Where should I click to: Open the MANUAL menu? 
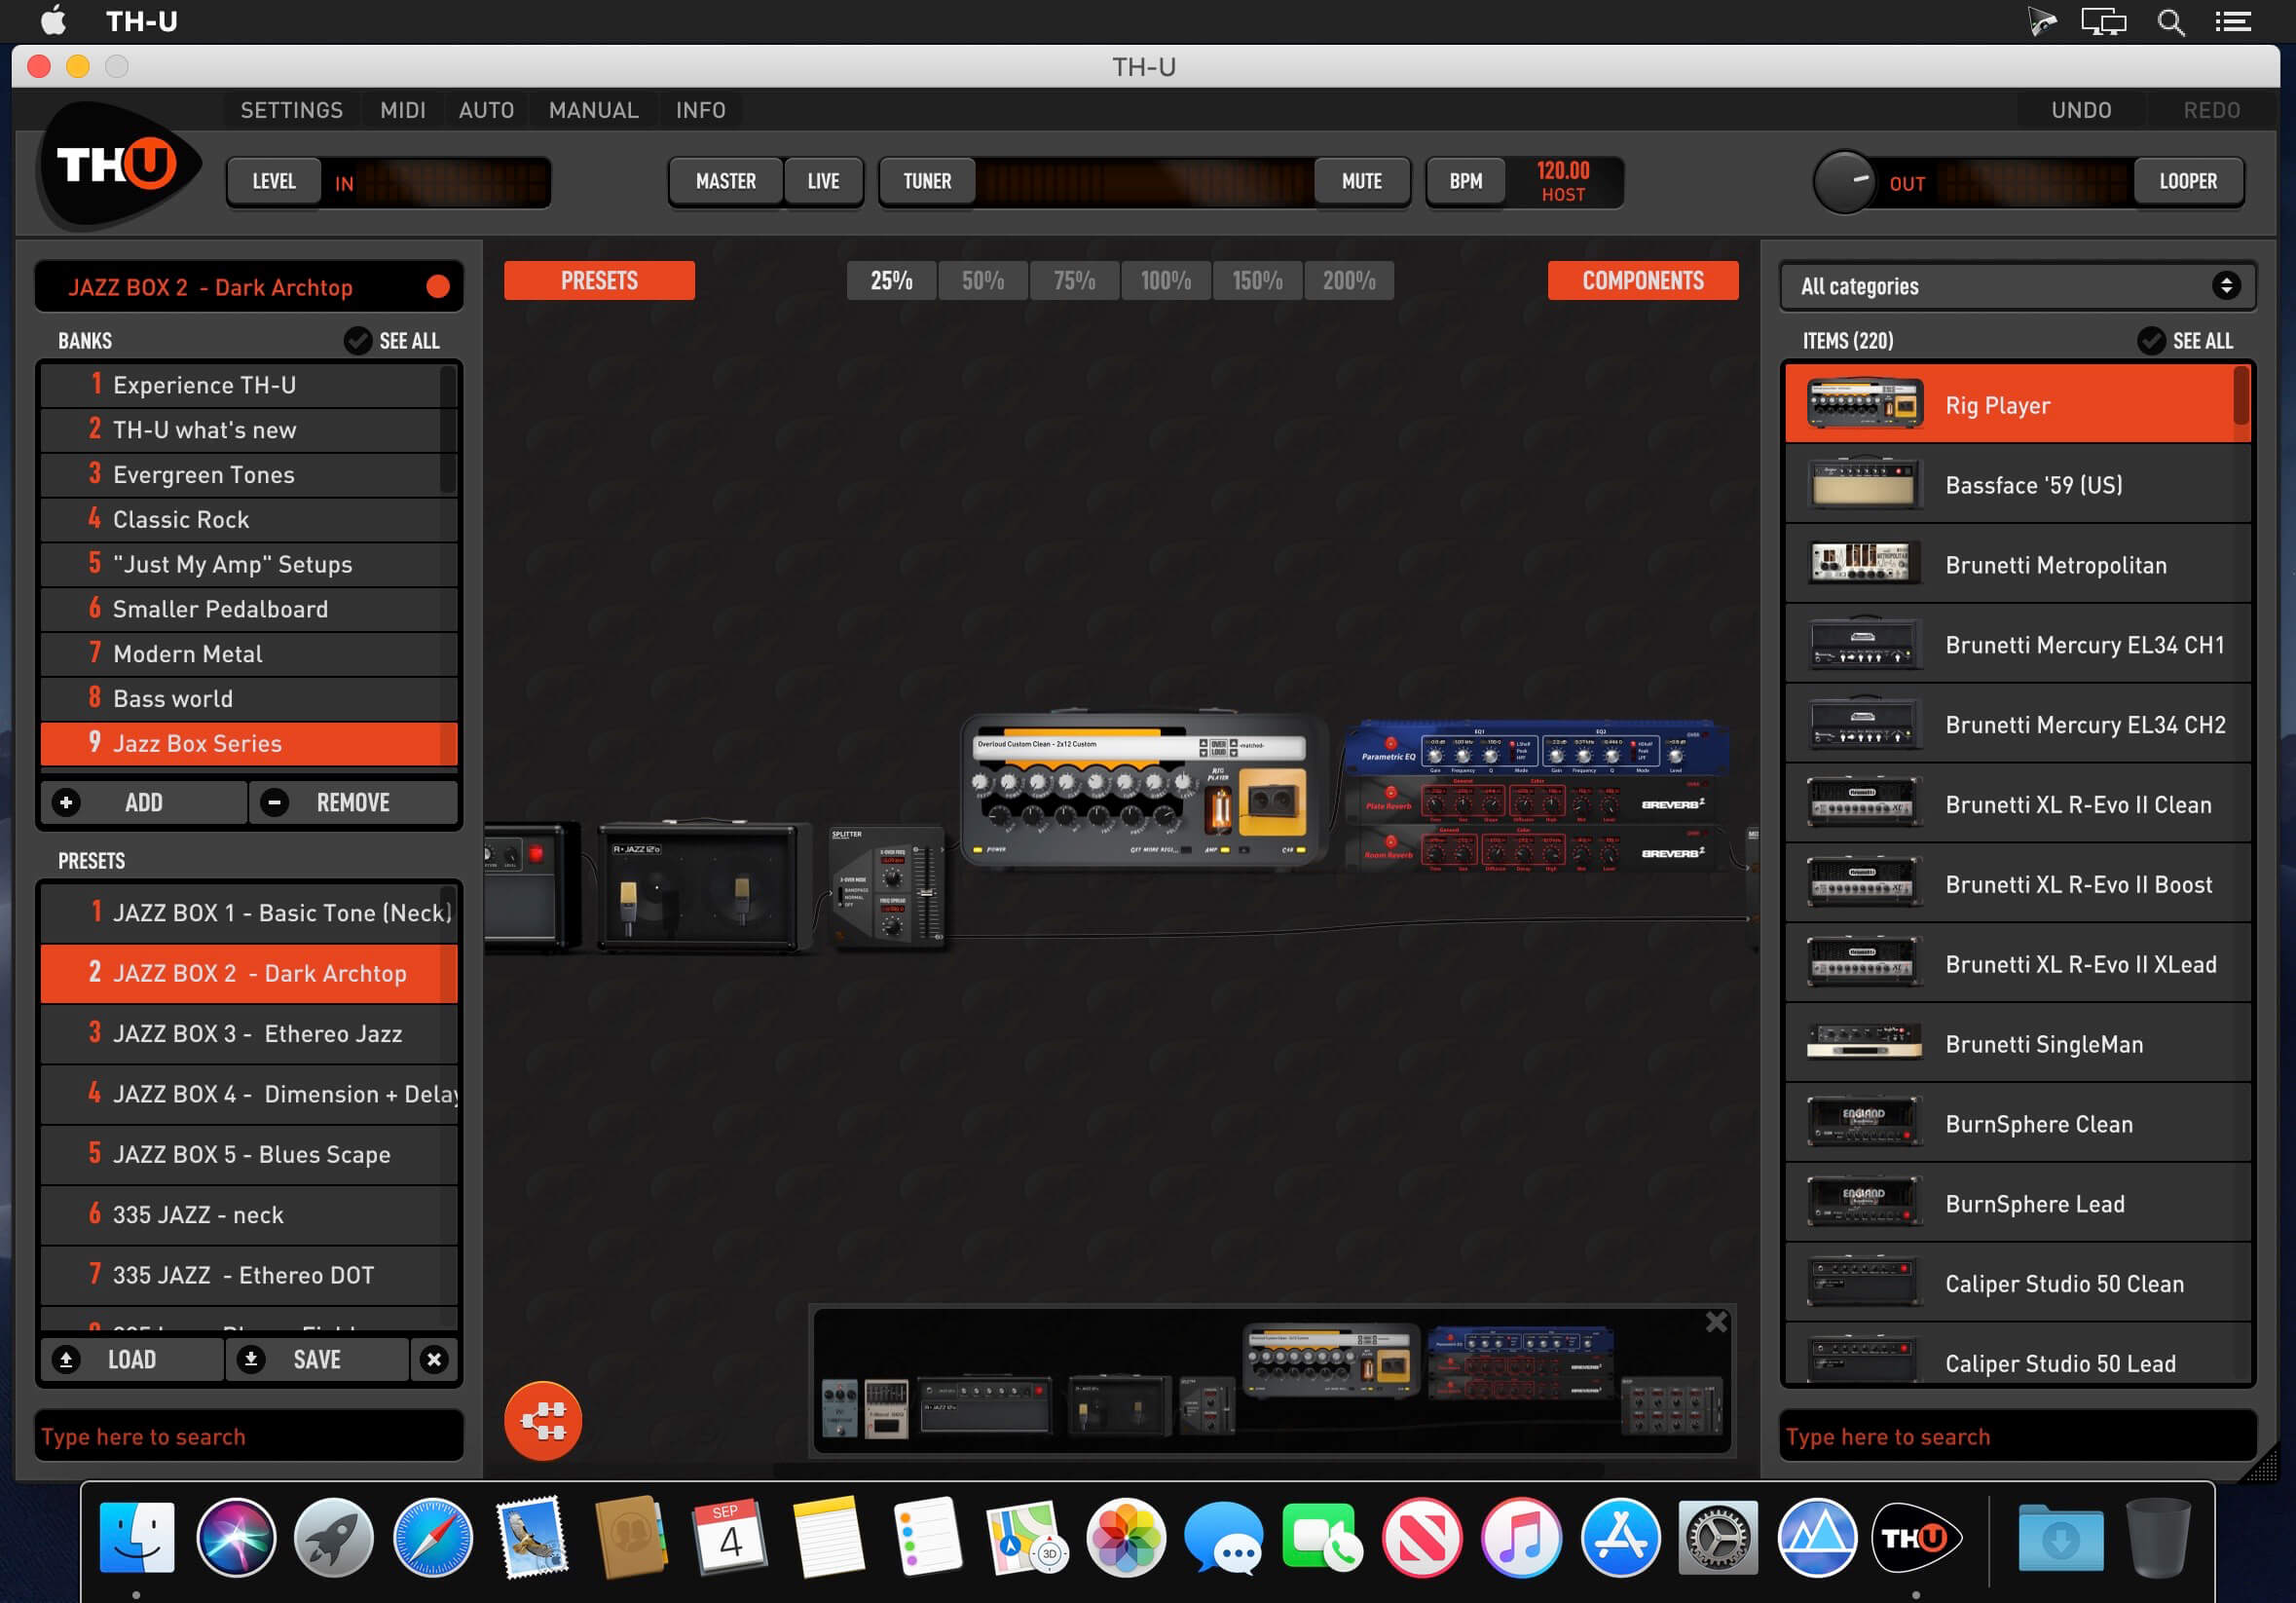[593, 110]
